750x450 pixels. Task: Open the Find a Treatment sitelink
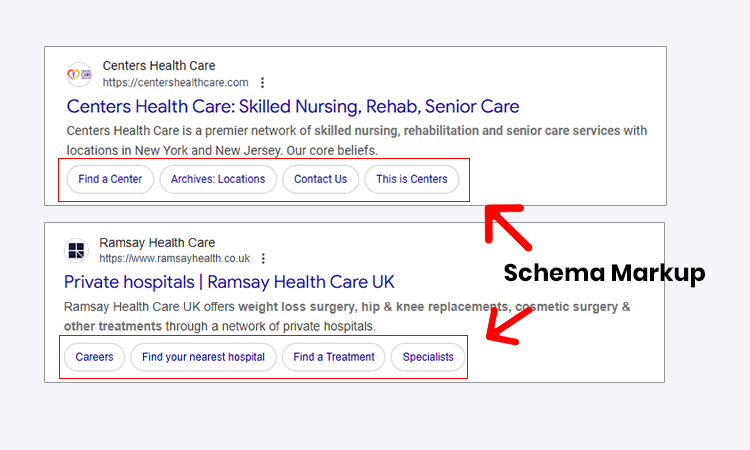333,357
